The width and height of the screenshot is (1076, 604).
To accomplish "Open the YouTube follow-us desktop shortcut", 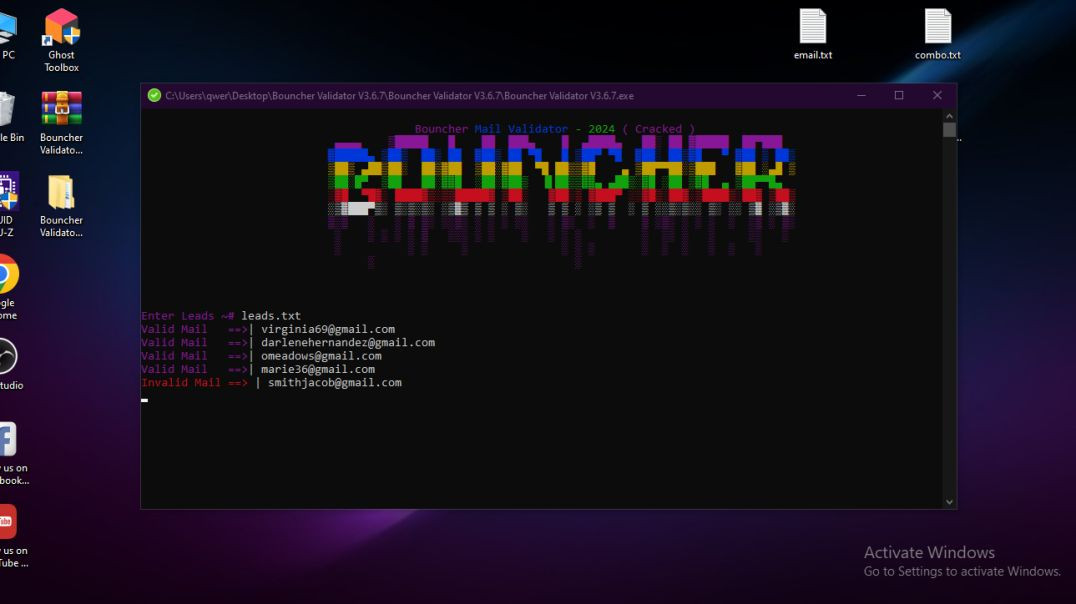I will click(12, 537).
